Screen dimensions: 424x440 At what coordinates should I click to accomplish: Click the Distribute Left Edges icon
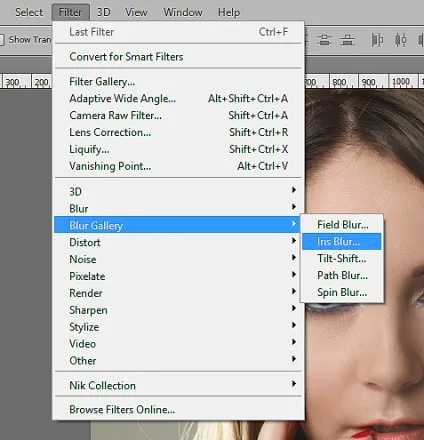[377, 40]
